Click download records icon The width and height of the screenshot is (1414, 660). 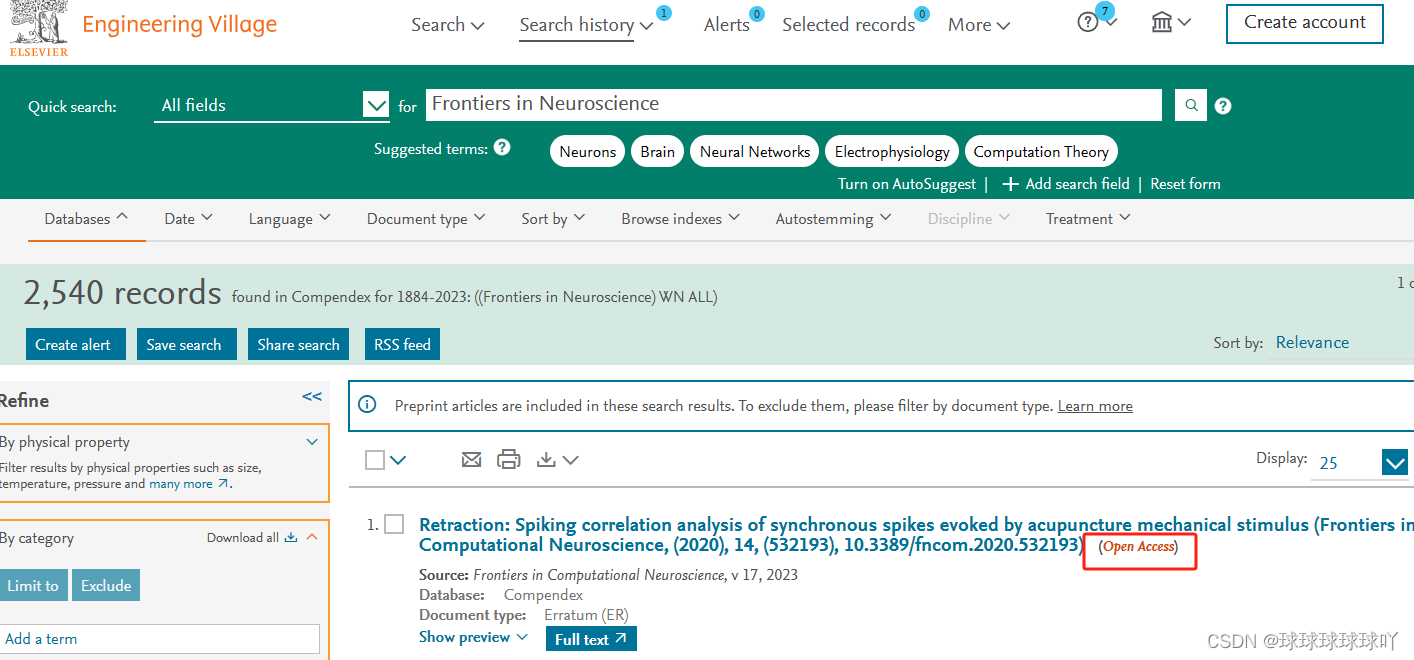point(546,459)
